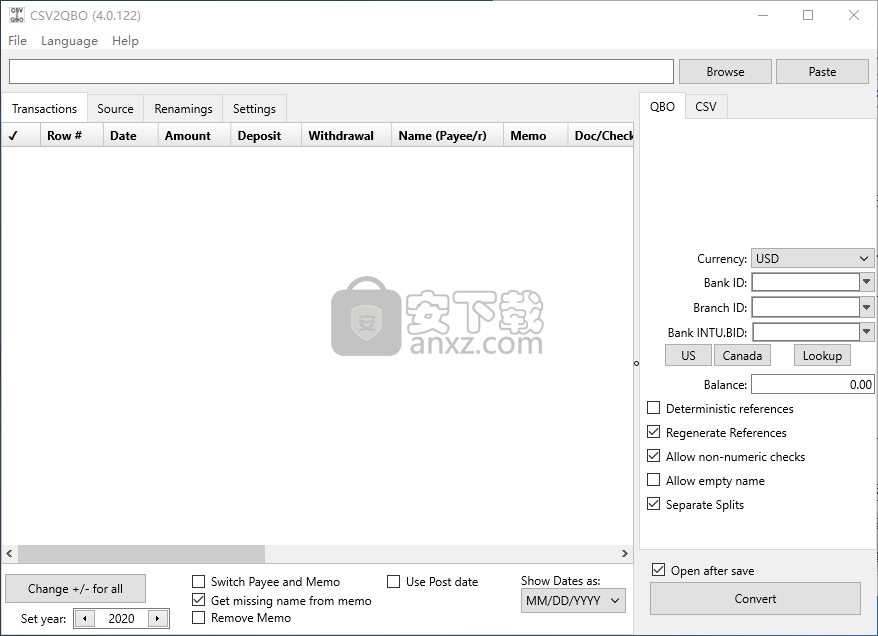Image resolution: width=878 pixels, height=636 pixels.
Task: Enable Remove Memo checkbox
Action: click(x=198, y=618)
